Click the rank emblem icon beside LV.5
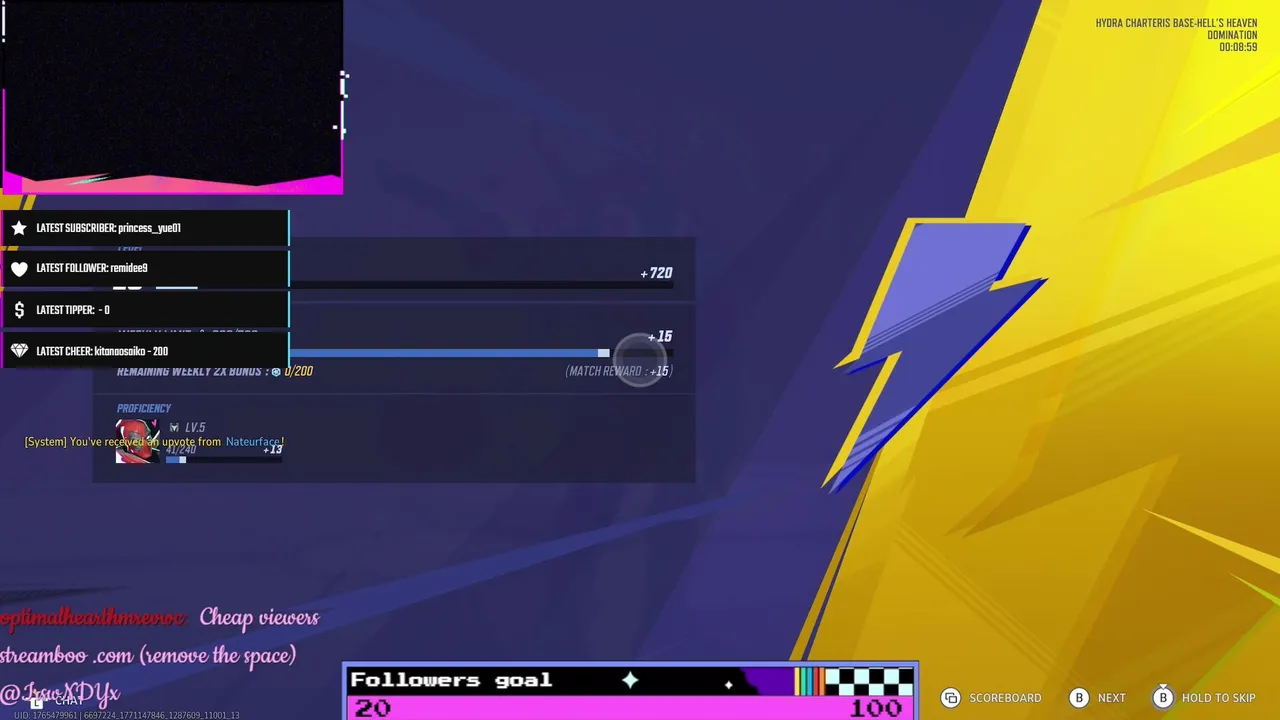This screenshot has width=1280, height=720. pos(174,428)
